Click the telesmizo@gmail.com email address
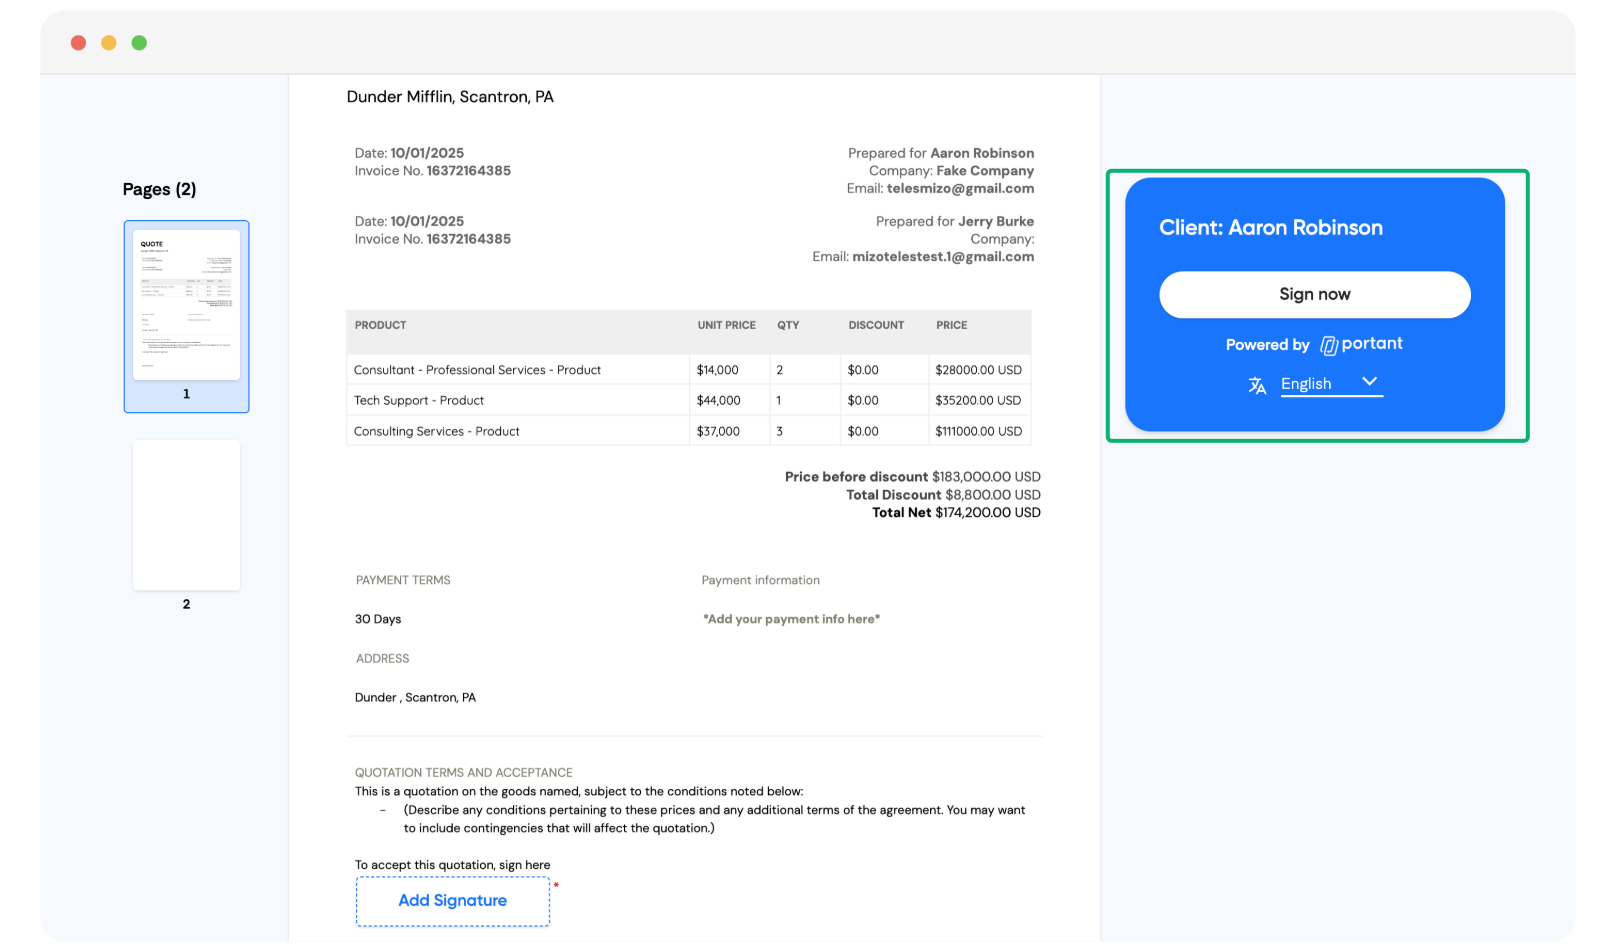This screenshot has width=1616, height=950. pos(960,189)
